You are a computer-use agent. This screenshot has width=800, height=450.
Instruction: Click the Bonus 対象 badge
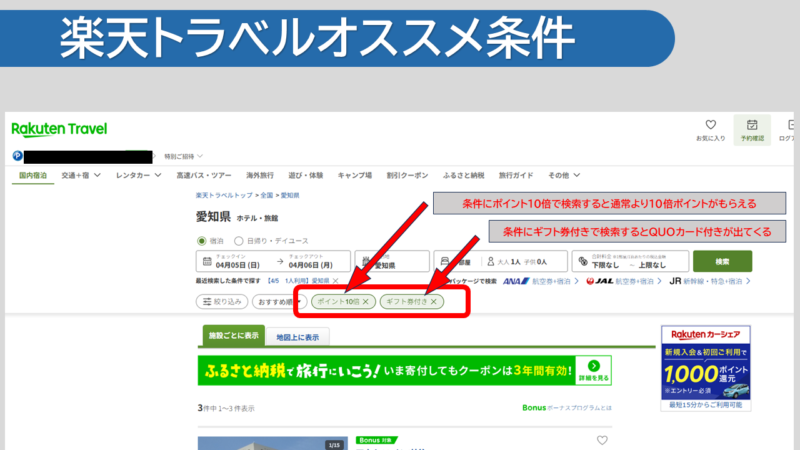point(377,440)
